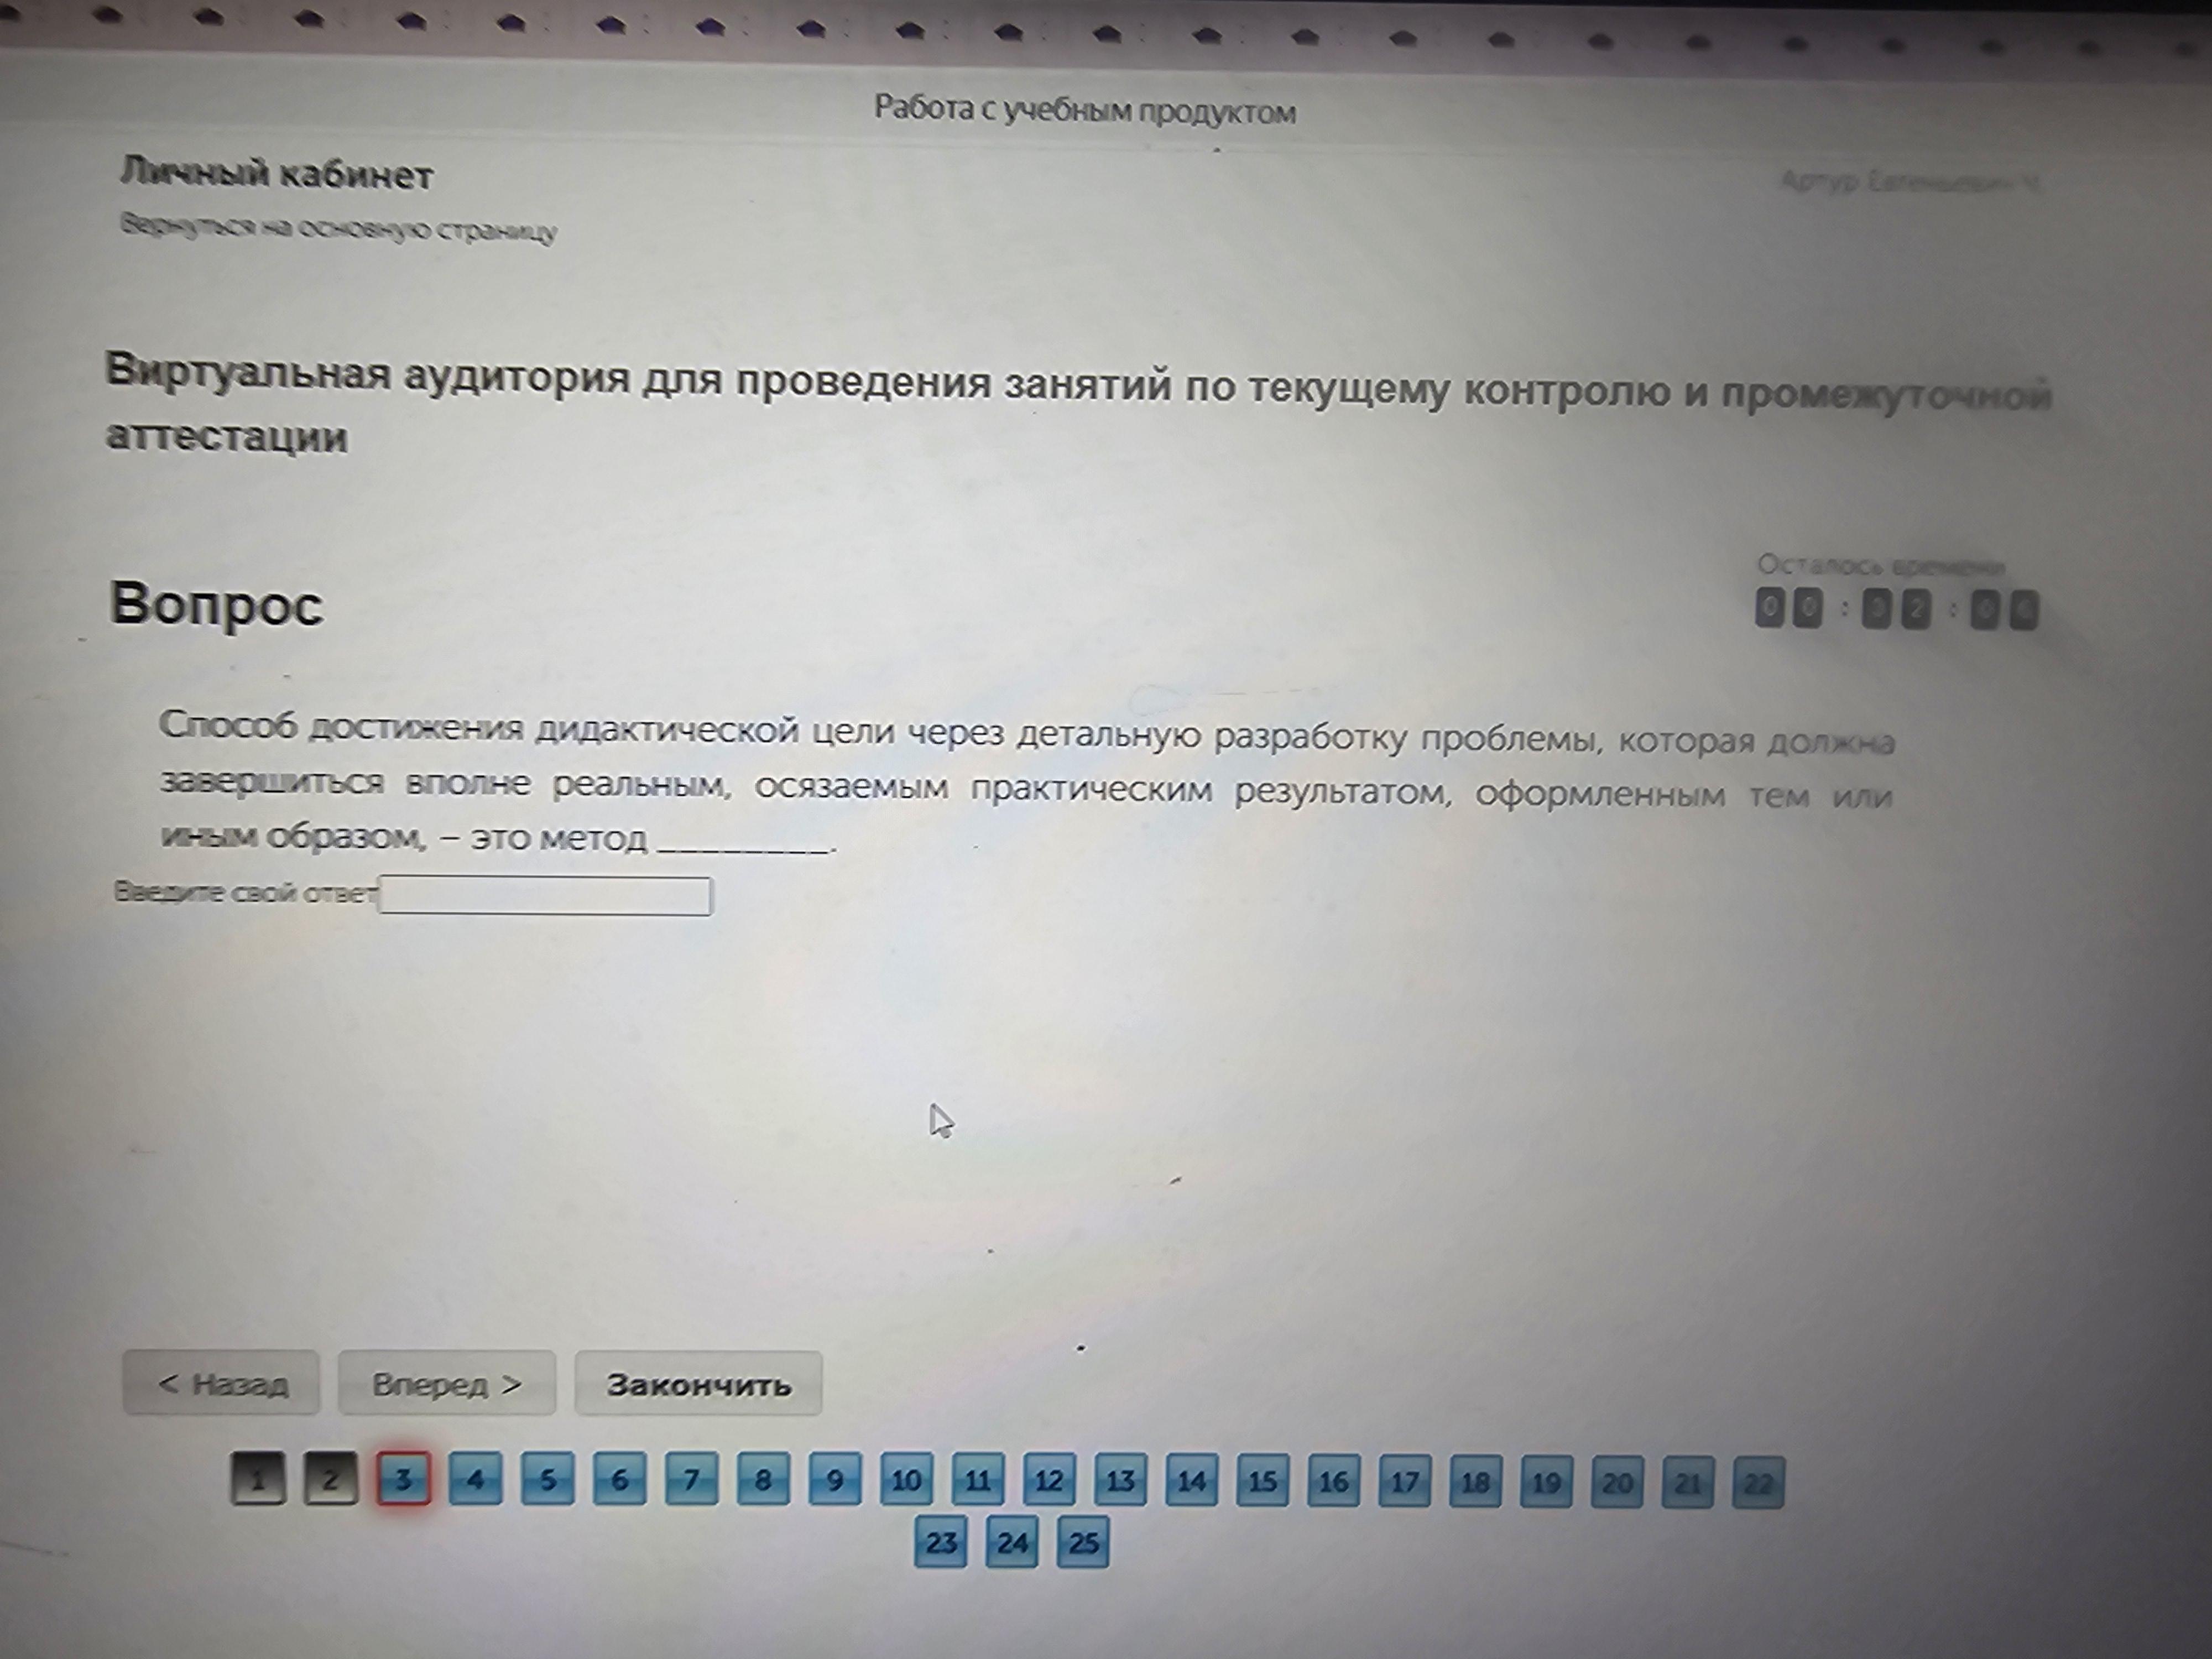The height and width of the screenshot is (1659, 2212).
Task: Click the Введите свой ответ label
Action: (245, 892)
